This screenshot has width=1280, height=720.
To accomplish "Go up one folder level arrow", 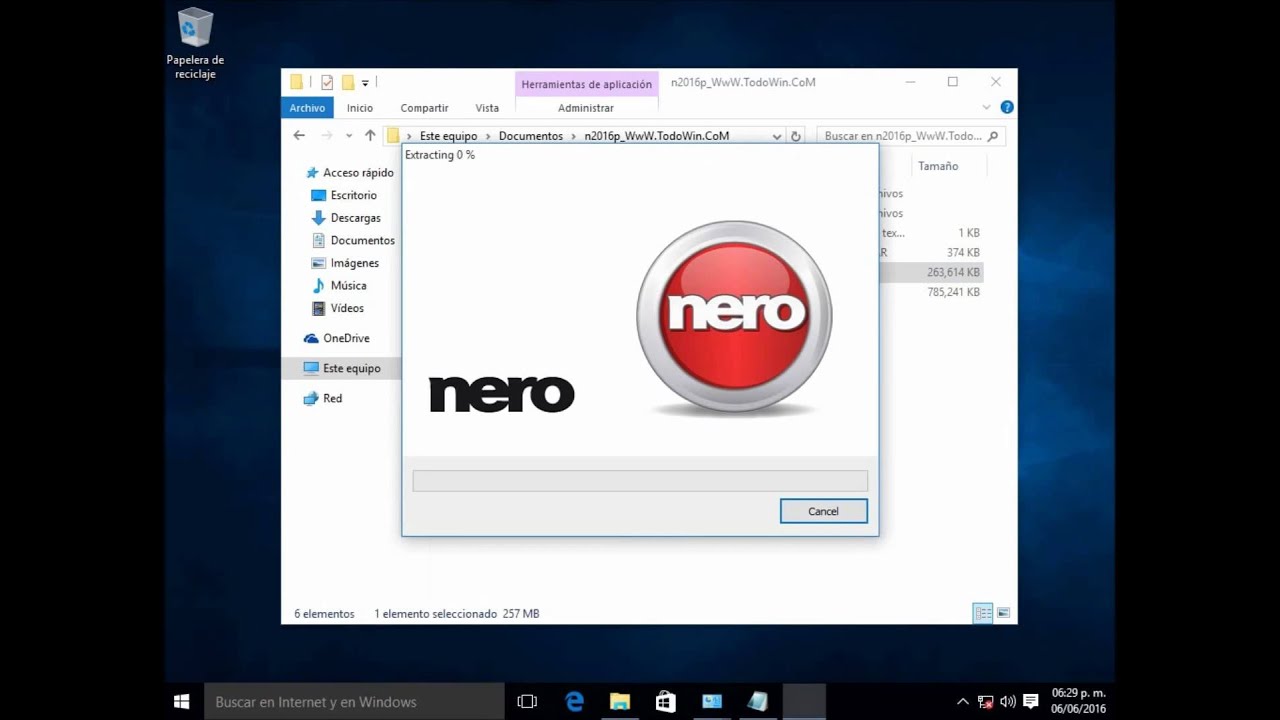I will click(370, 136).
